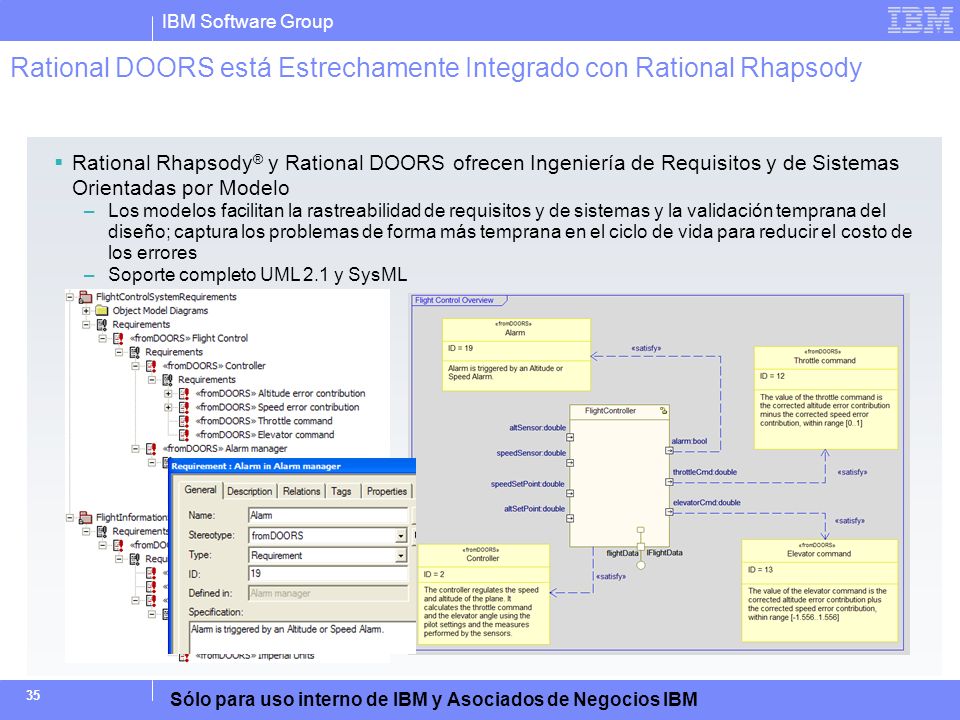Image resolution: width=960 pixels, height=720 pixels.
Task: Select the alarm:bool output port
Action: [x=669, y=451]
